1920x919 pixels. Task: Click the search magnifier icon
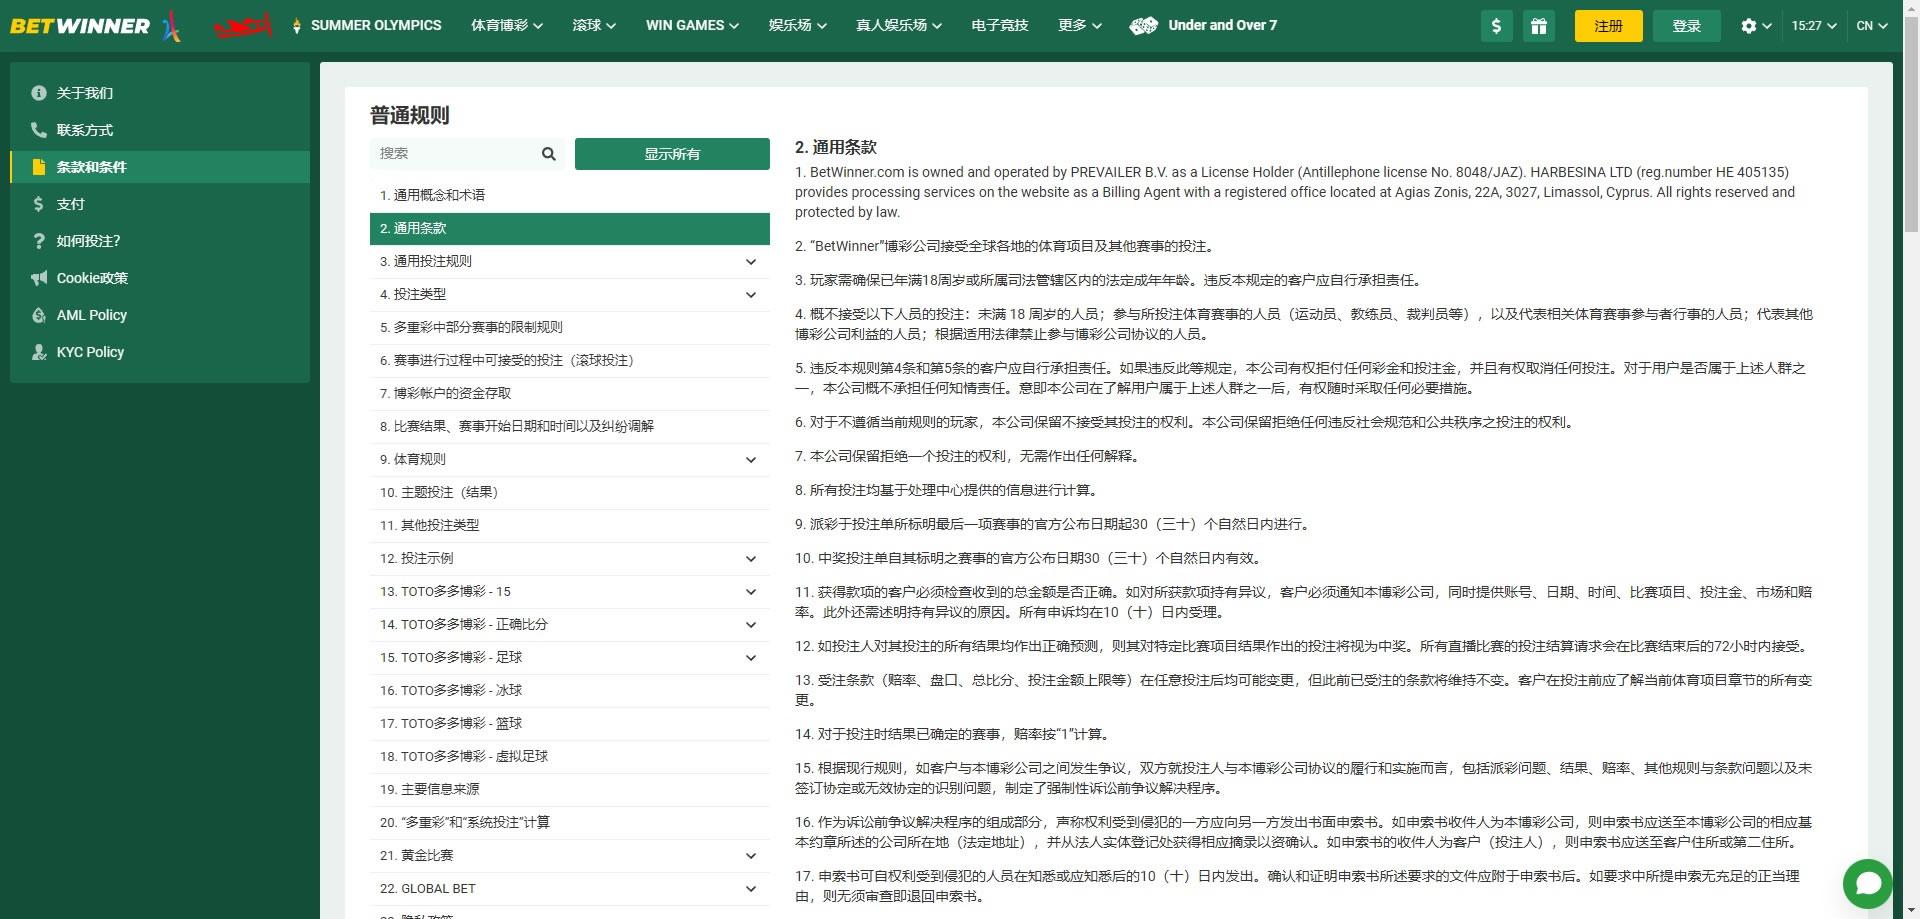click(548, 153)
